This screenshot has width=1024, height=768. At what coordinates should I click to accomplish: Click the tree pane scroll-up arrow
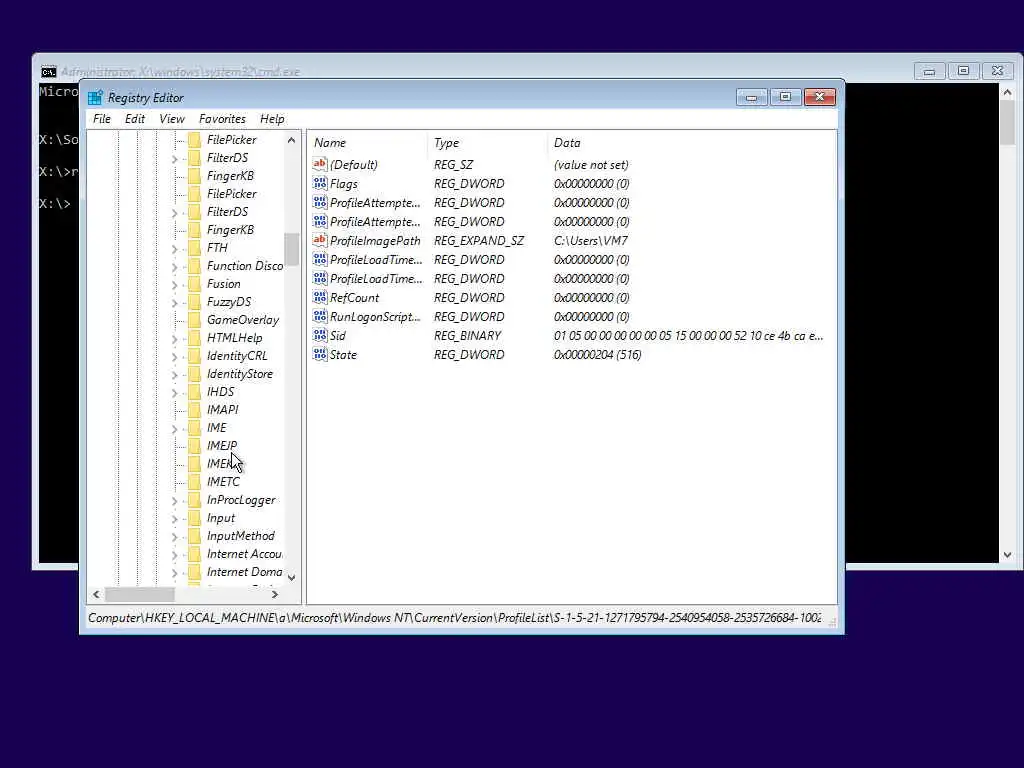(x=291, y=140)
